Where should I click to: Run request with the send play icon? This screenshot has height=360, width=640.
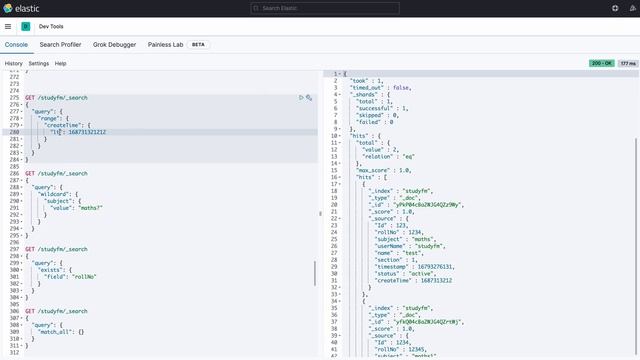[301, 98]
